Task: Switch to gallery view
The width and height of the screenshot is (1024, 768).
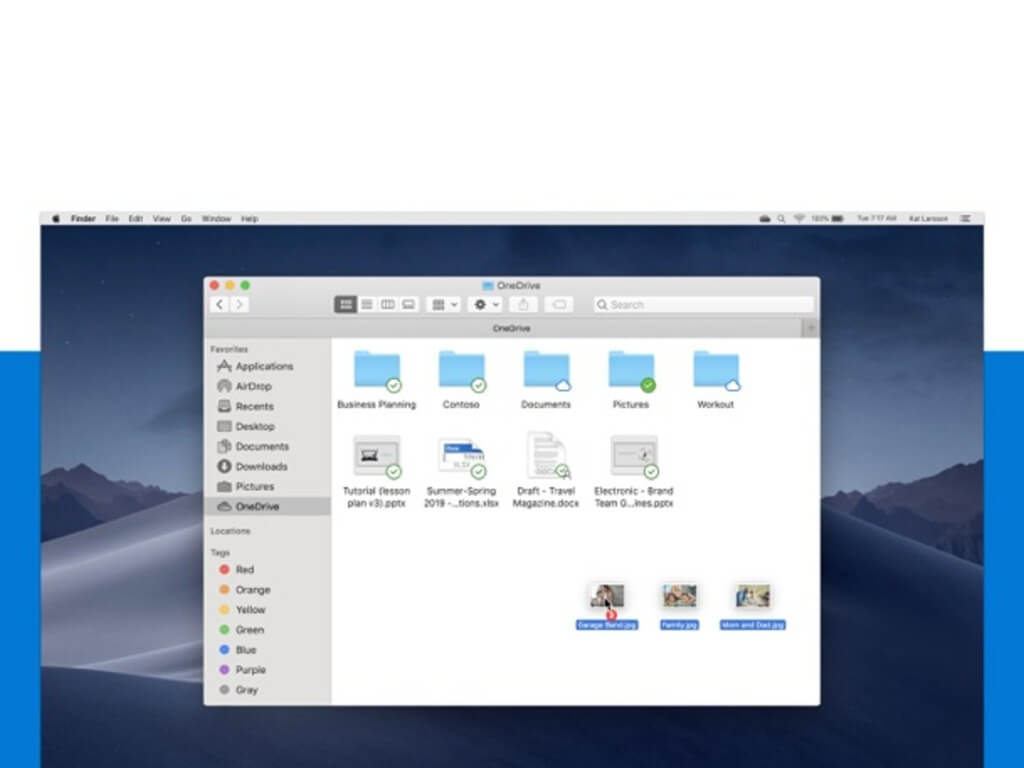Action: (x=408, y=304)
